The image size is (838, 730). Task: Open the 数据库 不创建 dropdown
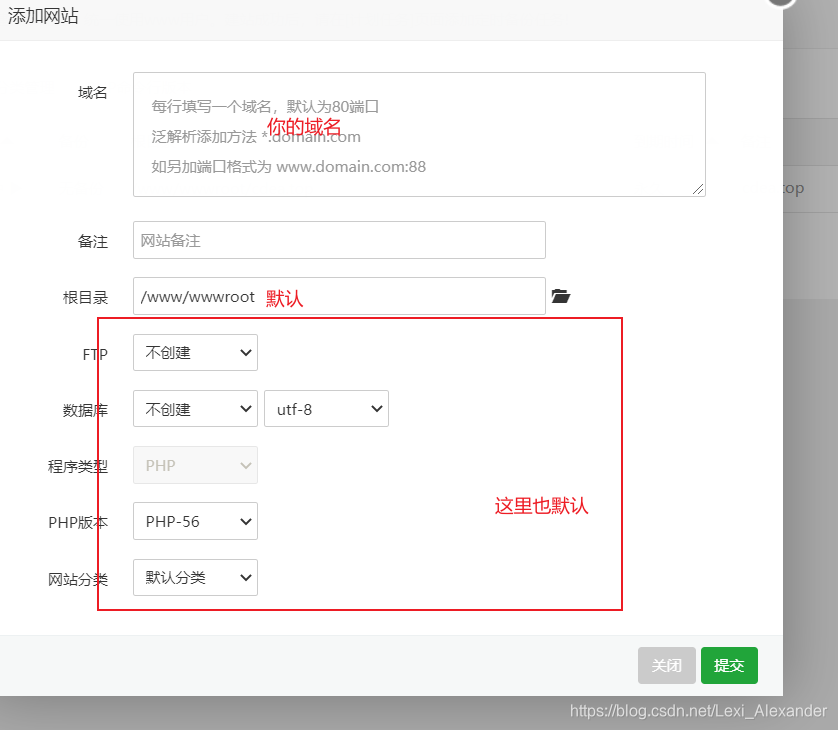tap(195, 409)
